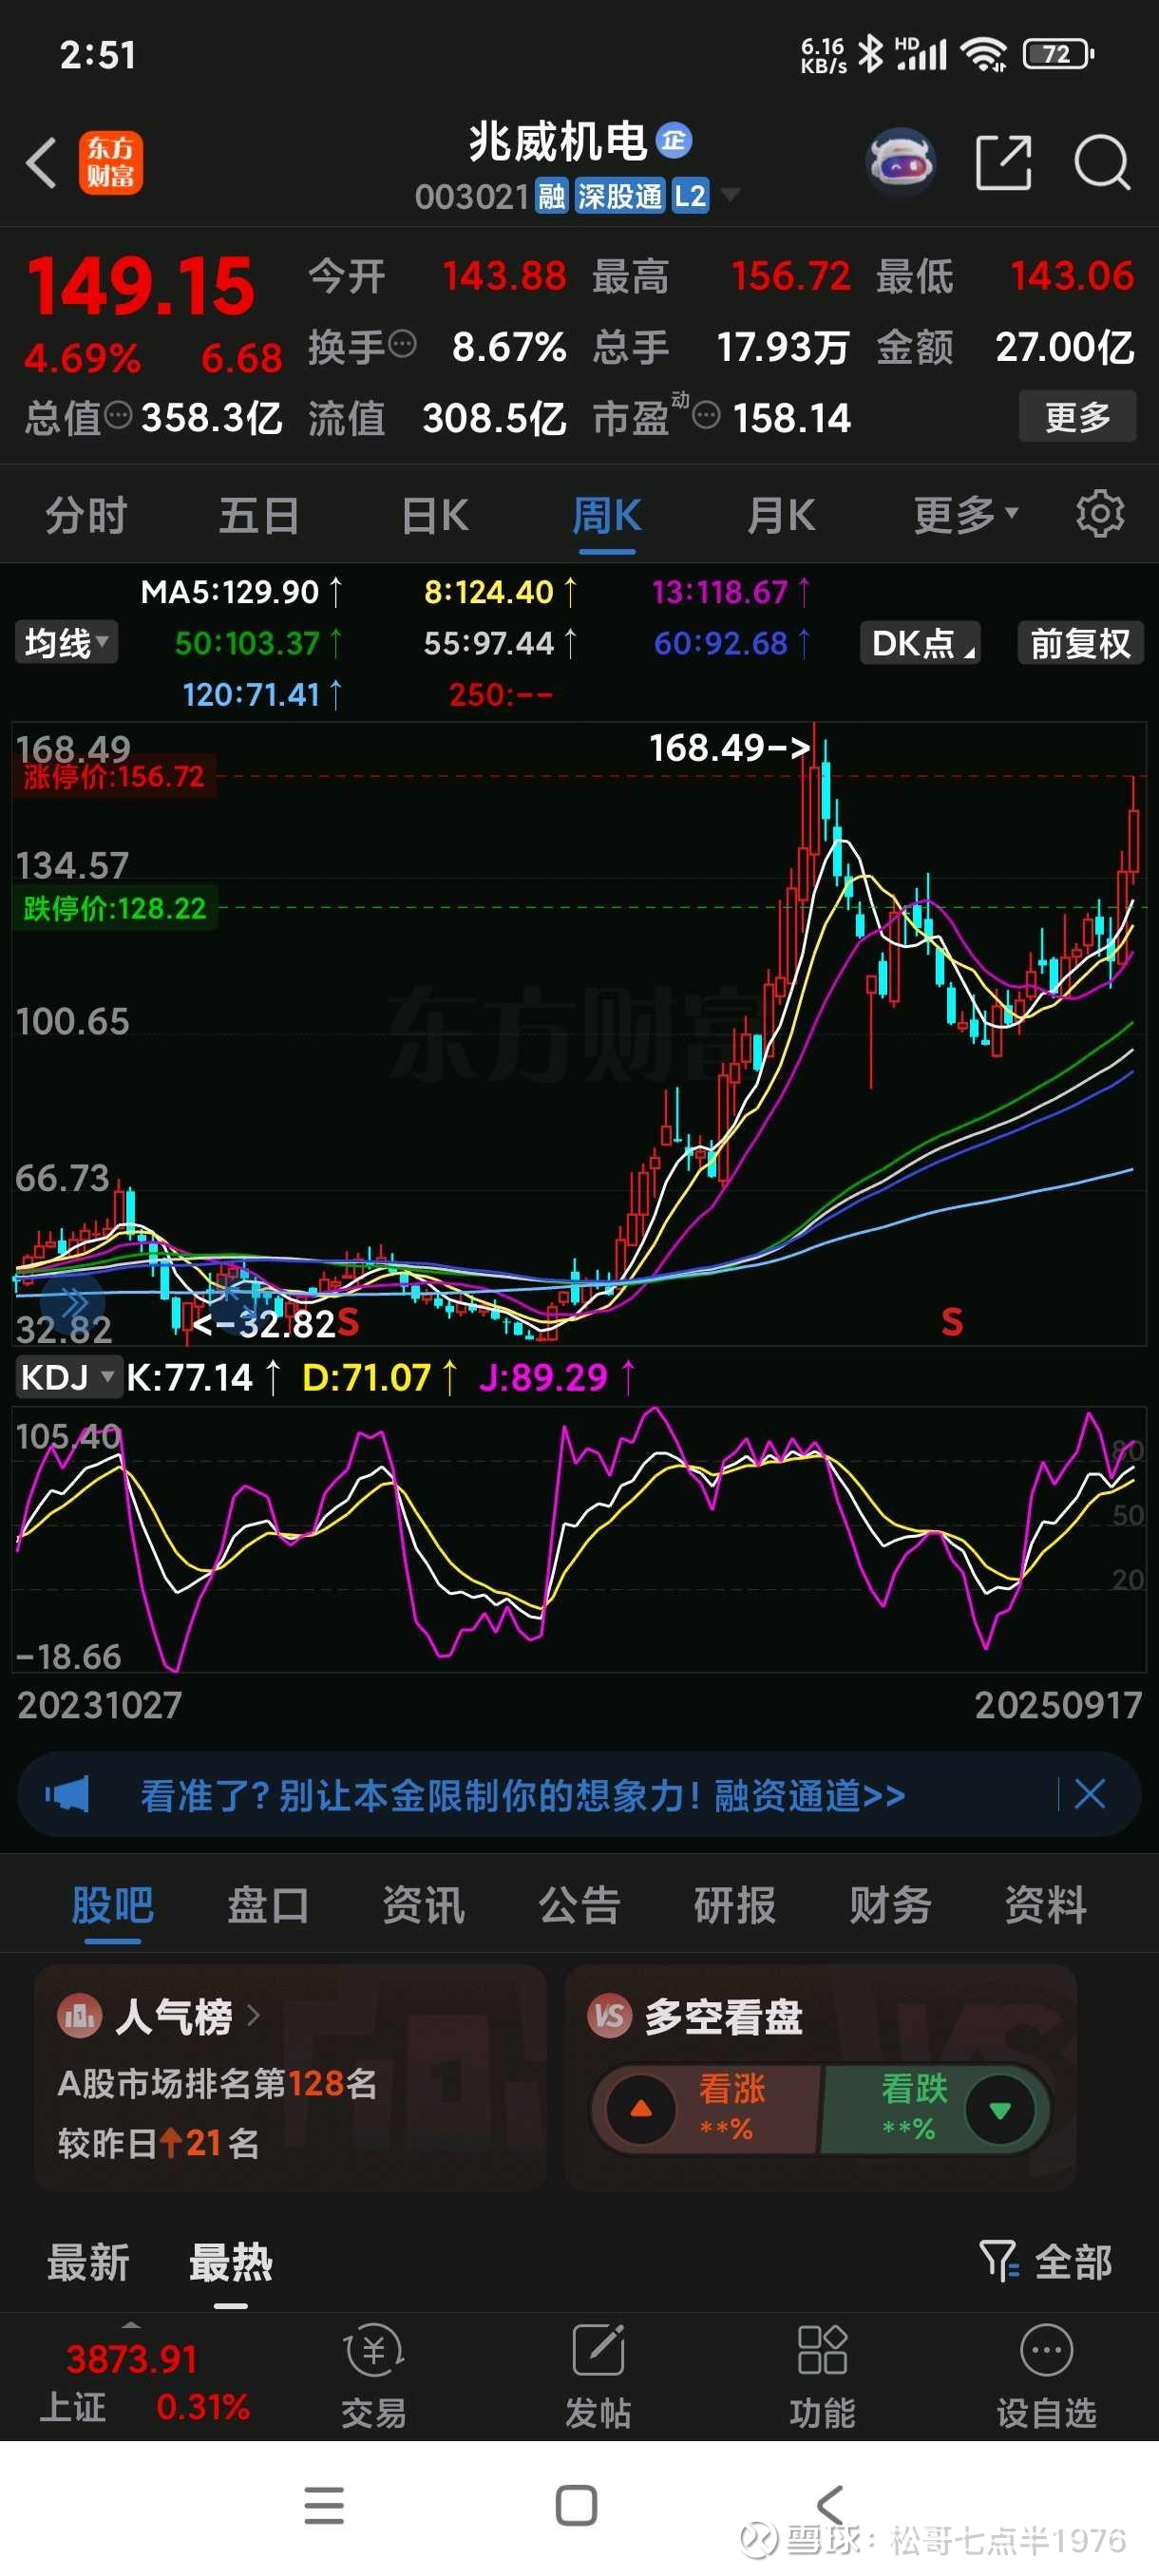This screenshot has height=2576, width=1159.
Task: Vote 看跌 bearish button
Action: [935, 2109]
